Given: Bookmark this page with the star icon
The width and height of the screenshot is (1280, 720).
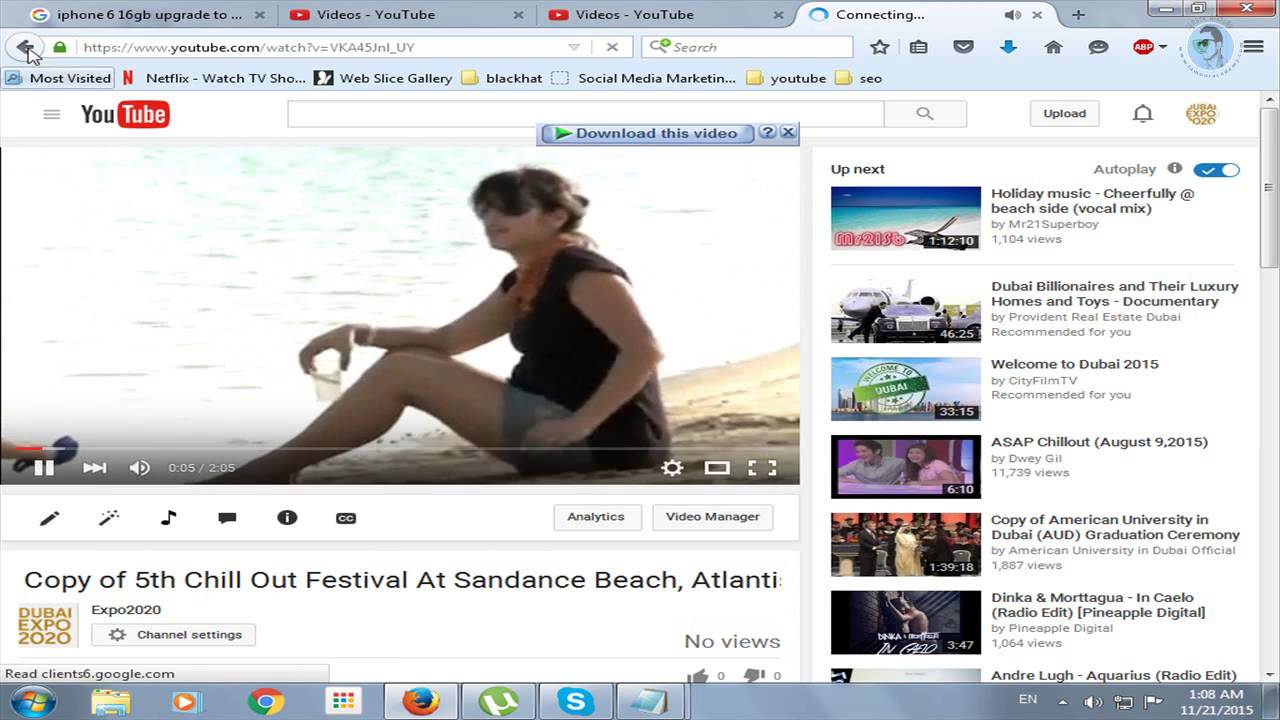Looking at the screenshot, I should coord(880,47).
